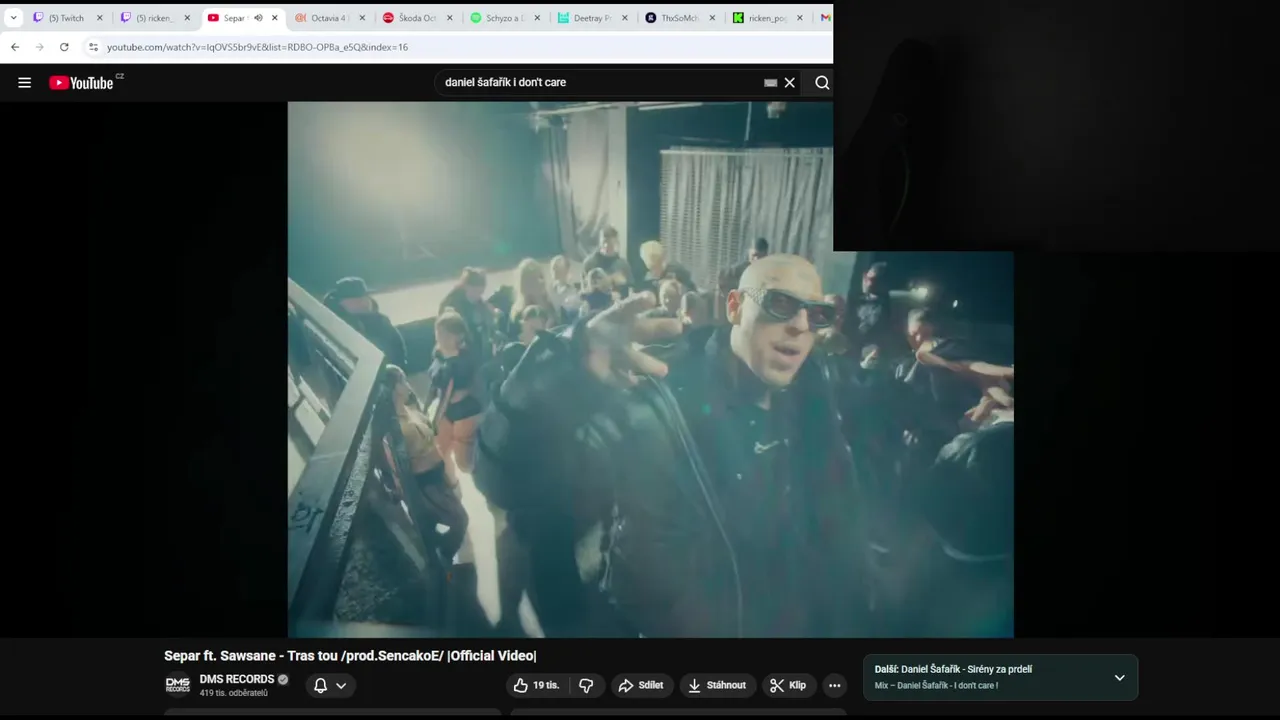Close the ThxSoMch tab

point(712,18)
